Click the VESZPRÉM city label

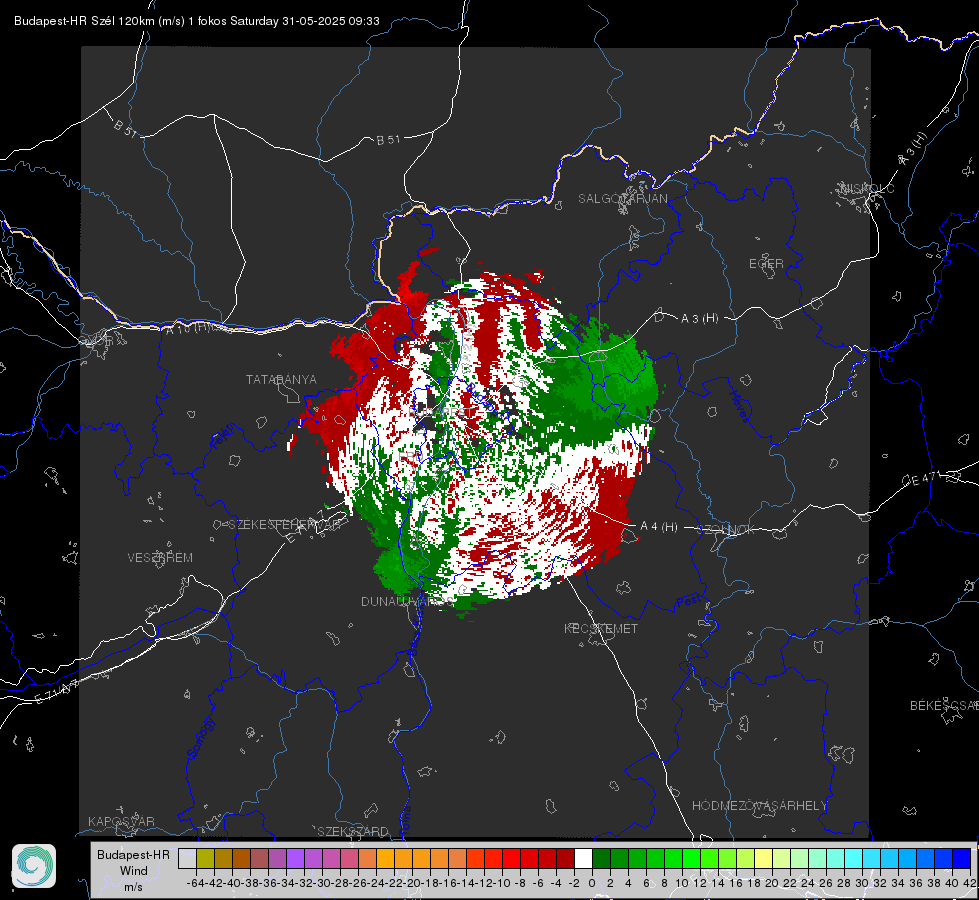160,557
